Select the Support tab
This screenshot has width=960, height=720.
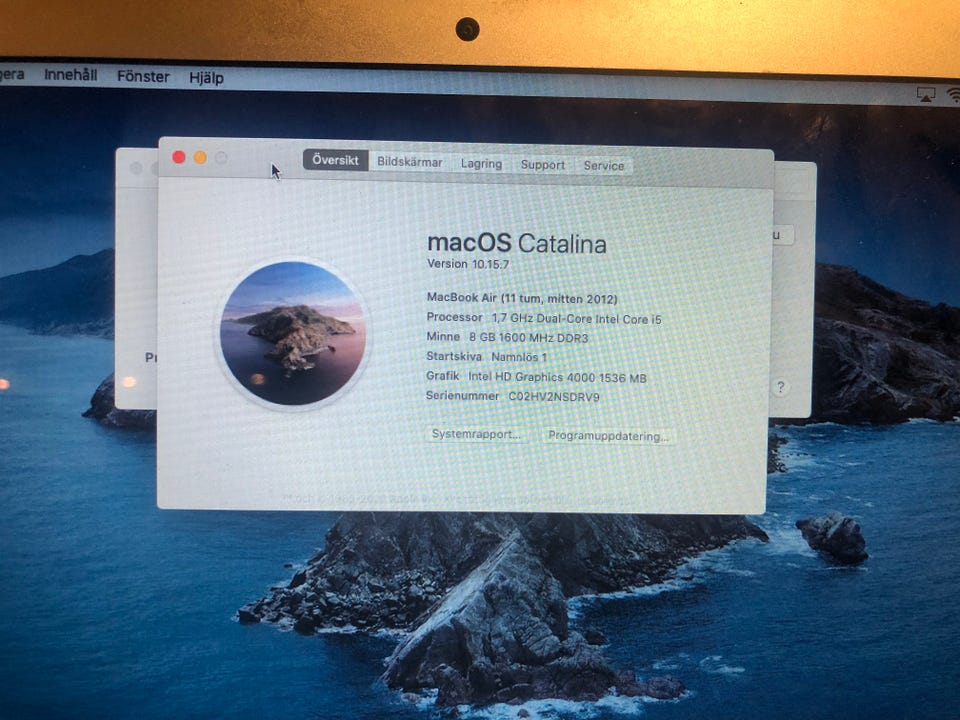[x=542, y=165]
